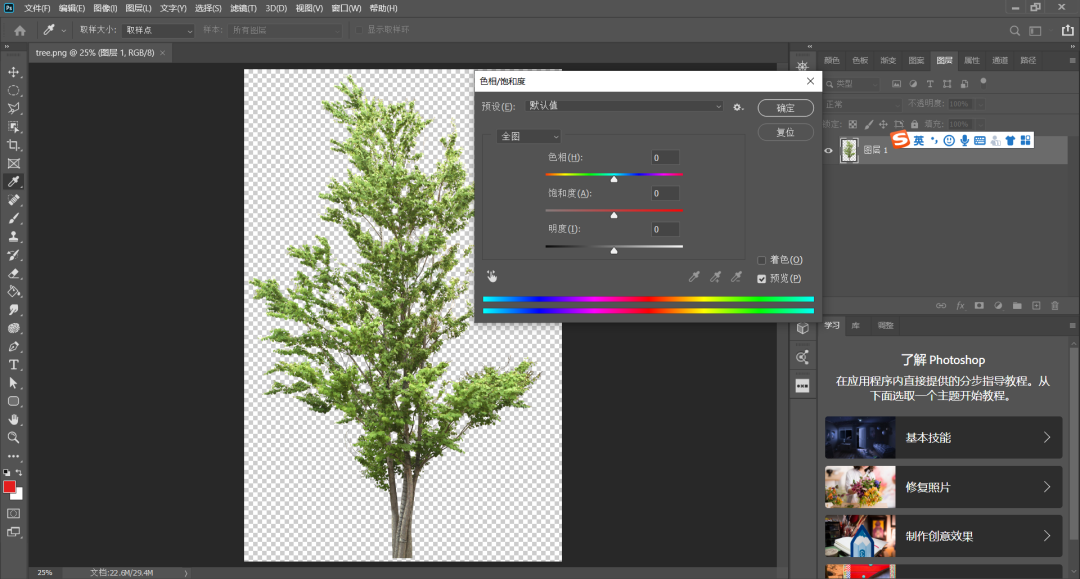The height and width of the screenshot is (579, 1080).
Task: Click the Home icon in options bar
Action: [20, 30]
